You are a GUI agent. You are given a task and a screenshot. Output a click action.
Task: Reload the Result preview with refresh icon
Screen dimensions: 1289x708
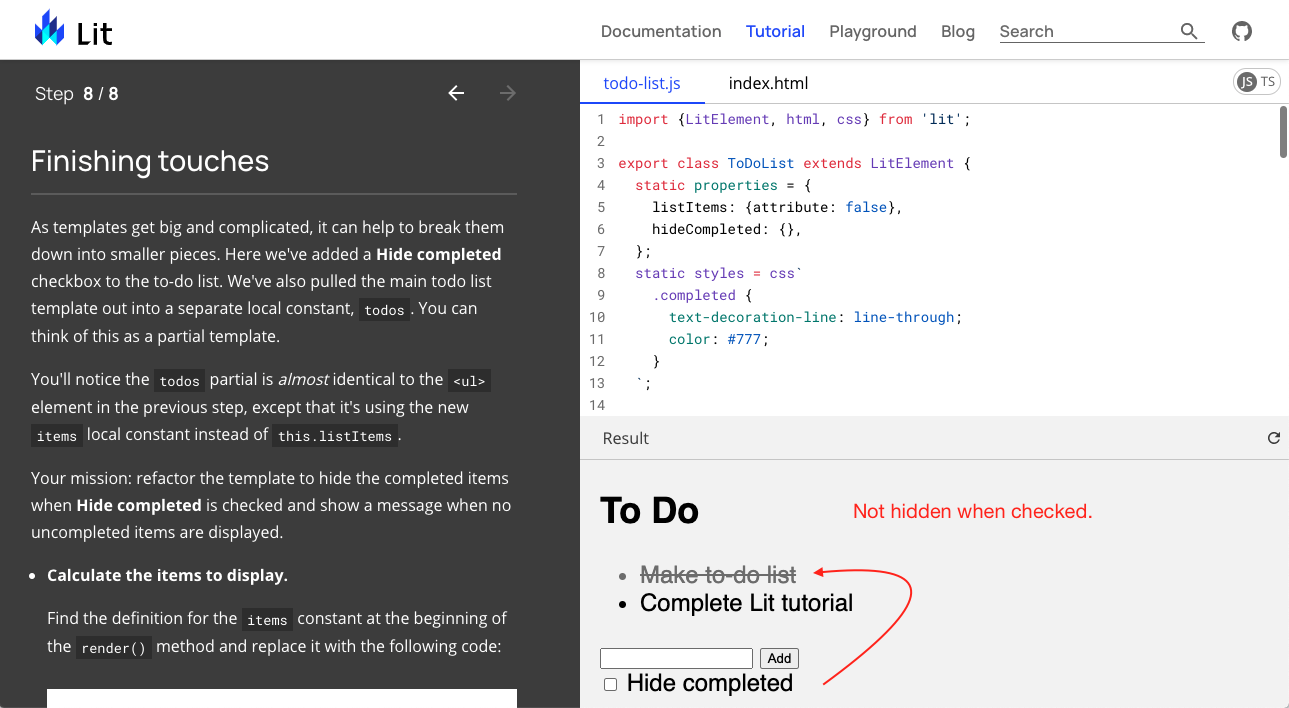(x=1273, y=437)
